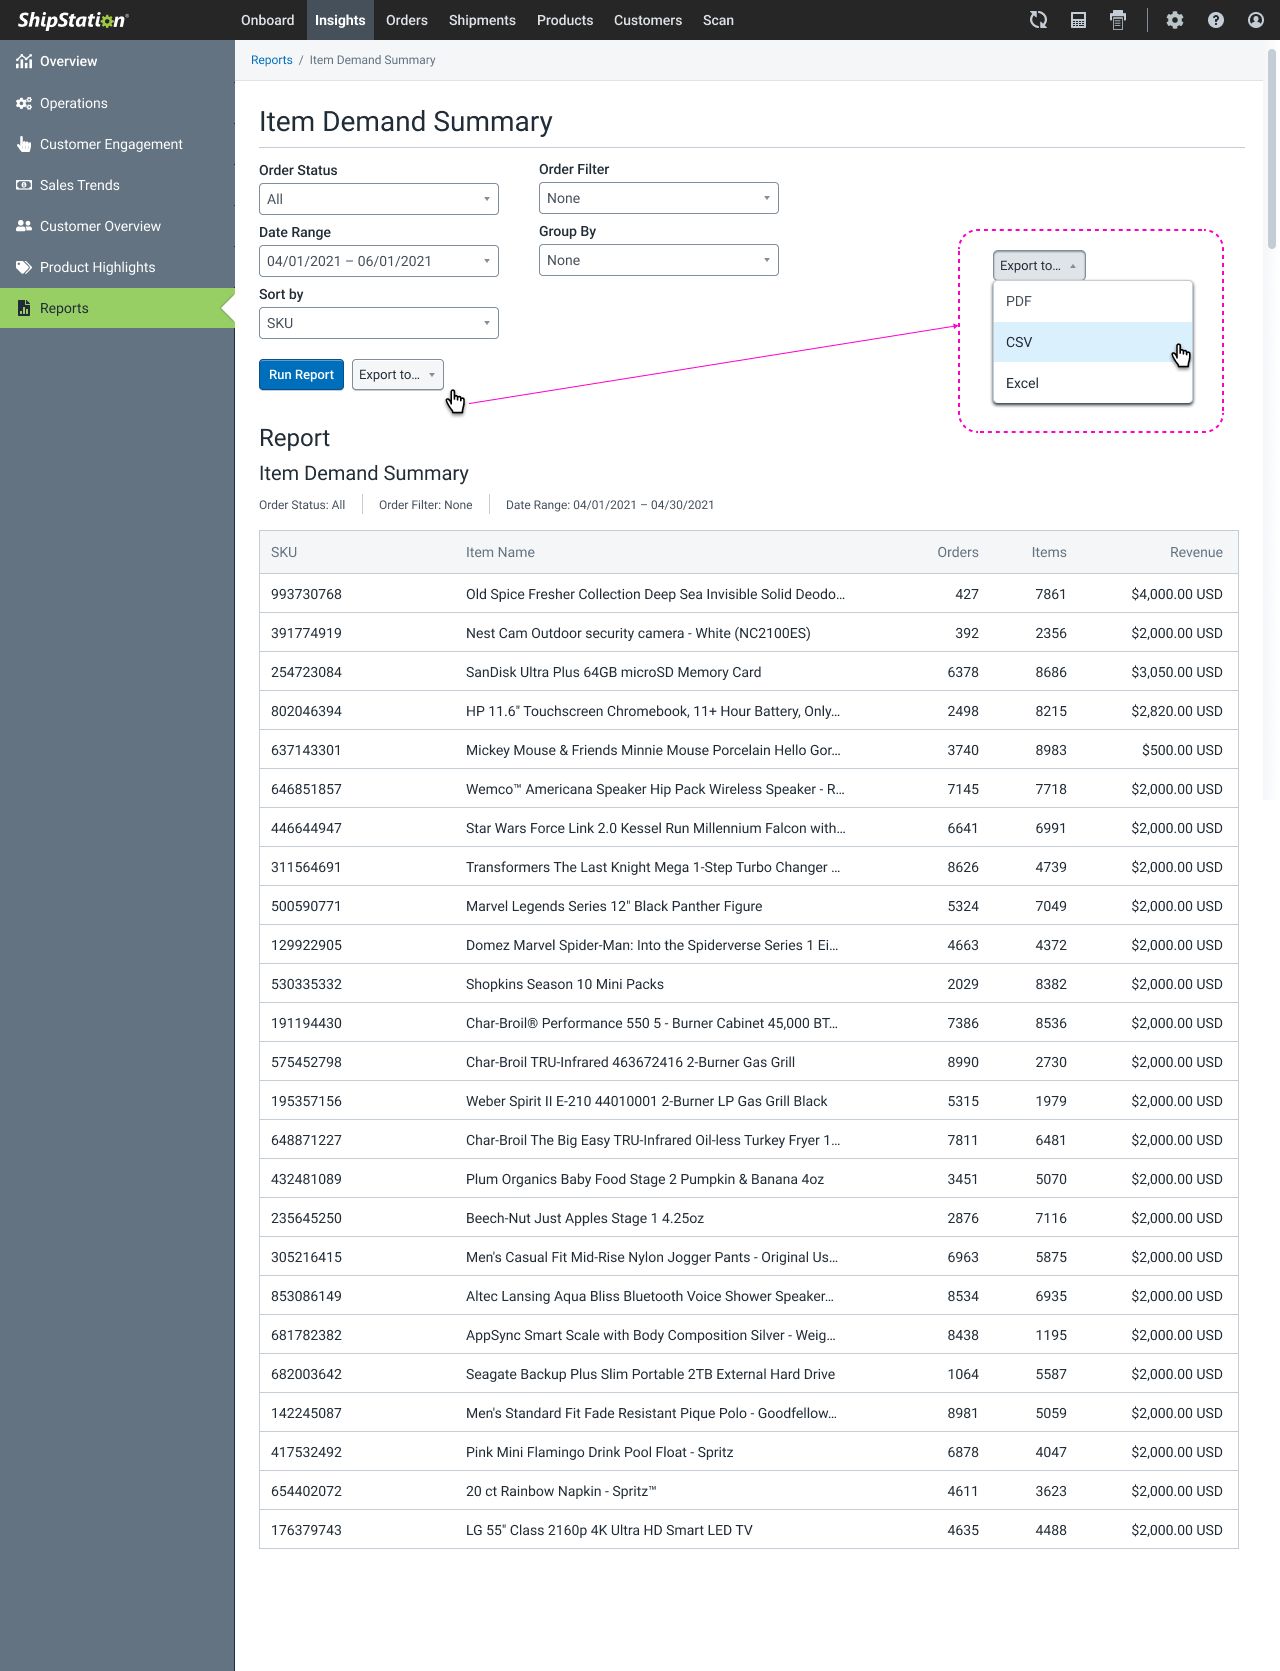The height and width of the screenshot is (1671, 1280).
Task: Open the rate calculator icon
Action: (1078, 20)
